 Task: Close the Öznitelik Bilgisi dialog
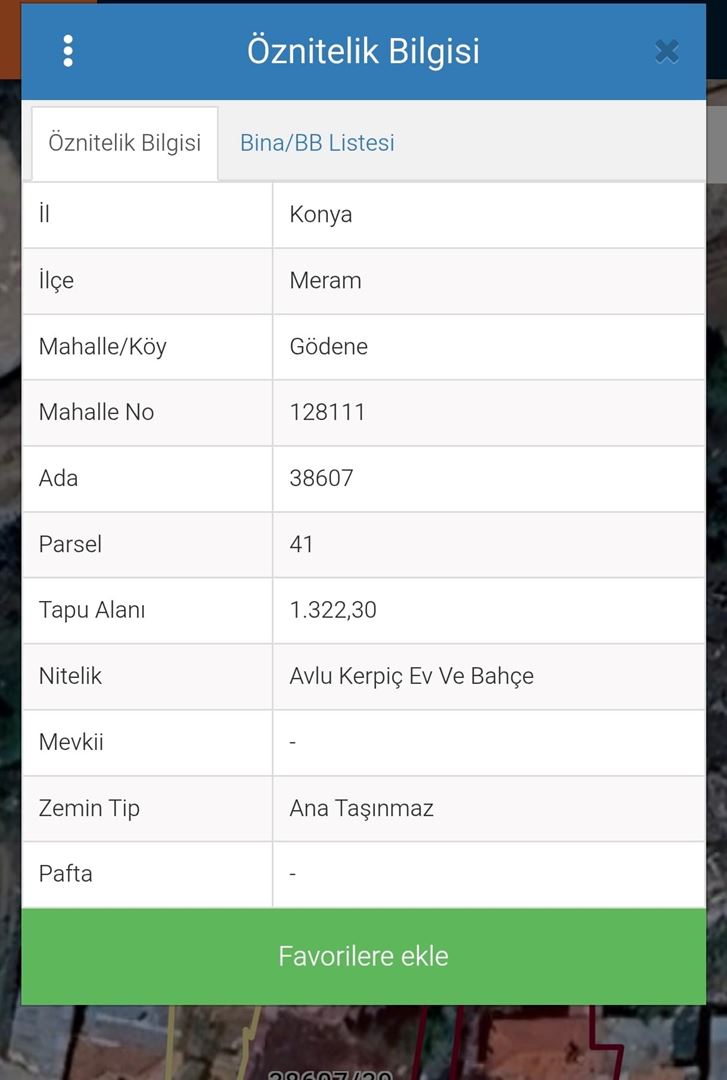[666, 51]
